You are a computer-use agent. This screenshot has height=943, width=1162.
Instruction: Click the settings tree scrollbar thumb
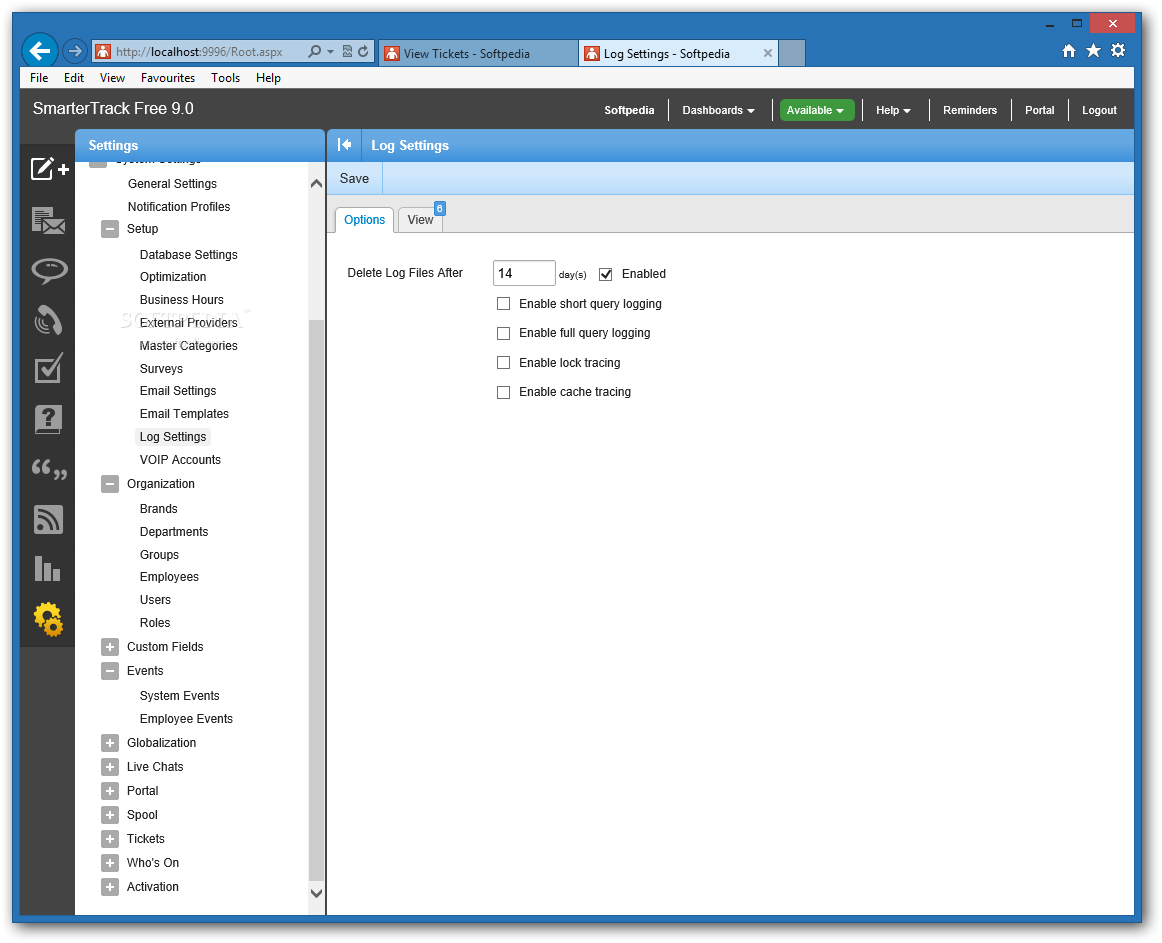coord(316,602)
